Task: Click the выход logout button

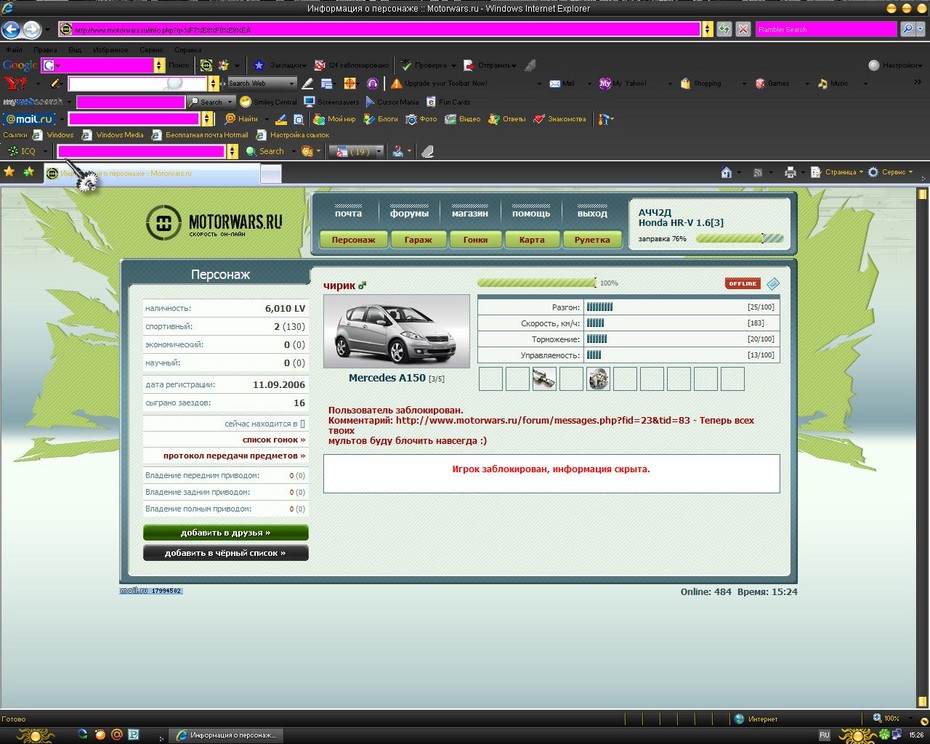Action: (x=592, y=213)
